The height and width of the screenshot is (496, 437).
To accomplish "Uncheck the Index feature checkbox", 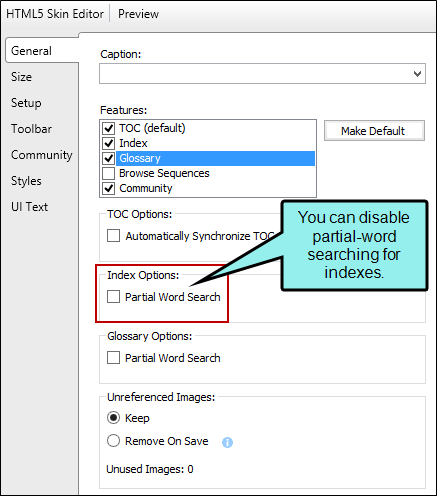I will 108,143.
